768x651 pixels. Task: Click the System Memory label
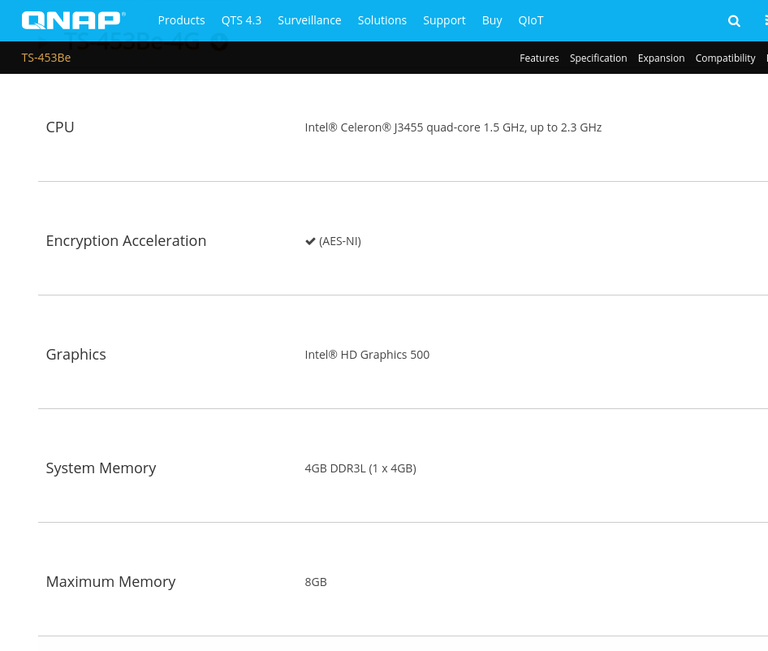[101, 468]
